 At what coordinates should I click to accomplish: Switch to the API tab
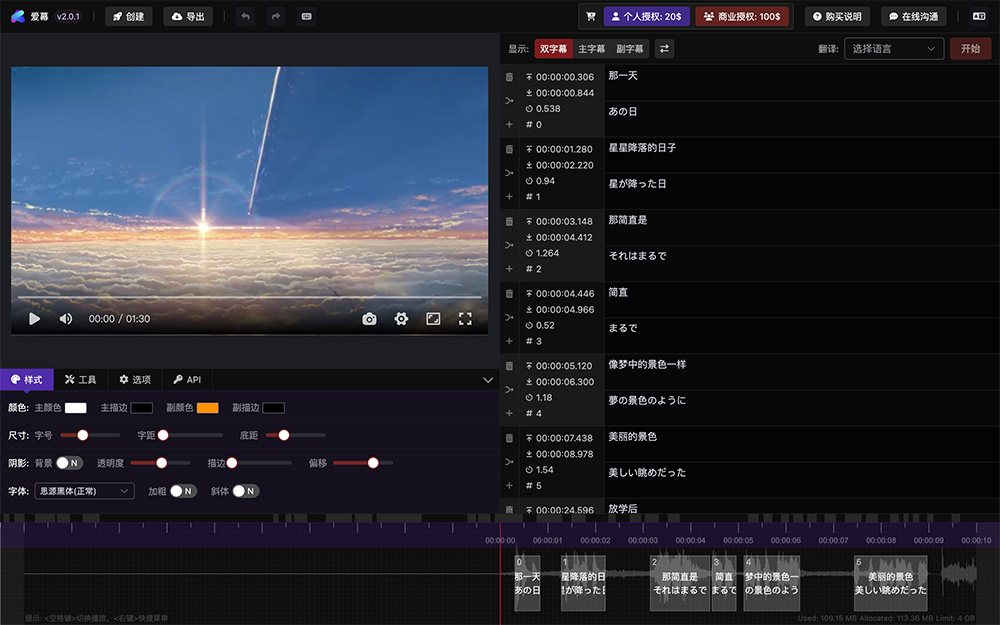pos(187,379)
